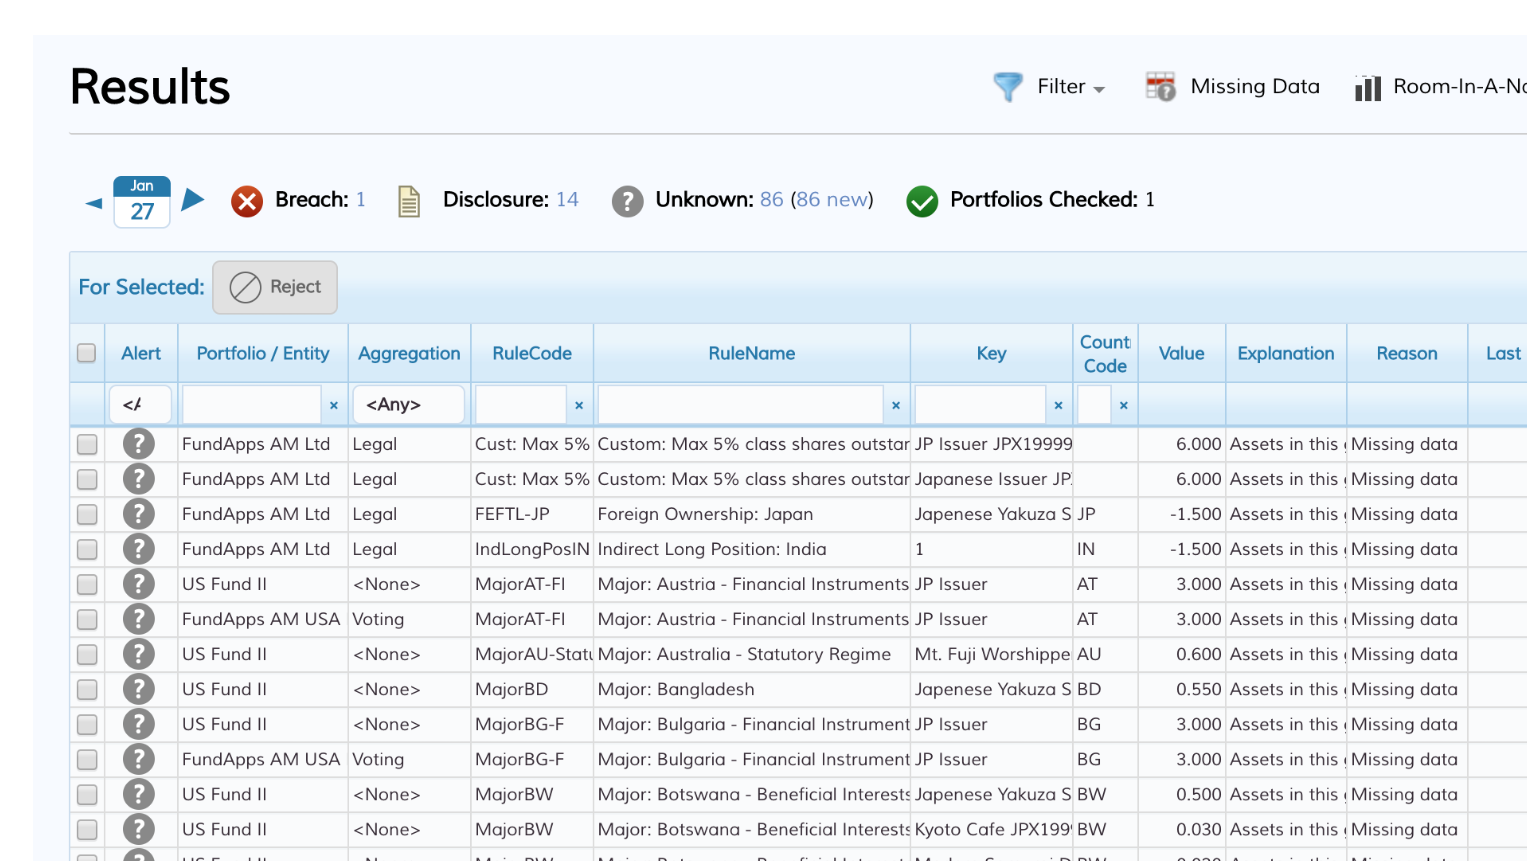Click the 86 new unknown link

(832, 200)
